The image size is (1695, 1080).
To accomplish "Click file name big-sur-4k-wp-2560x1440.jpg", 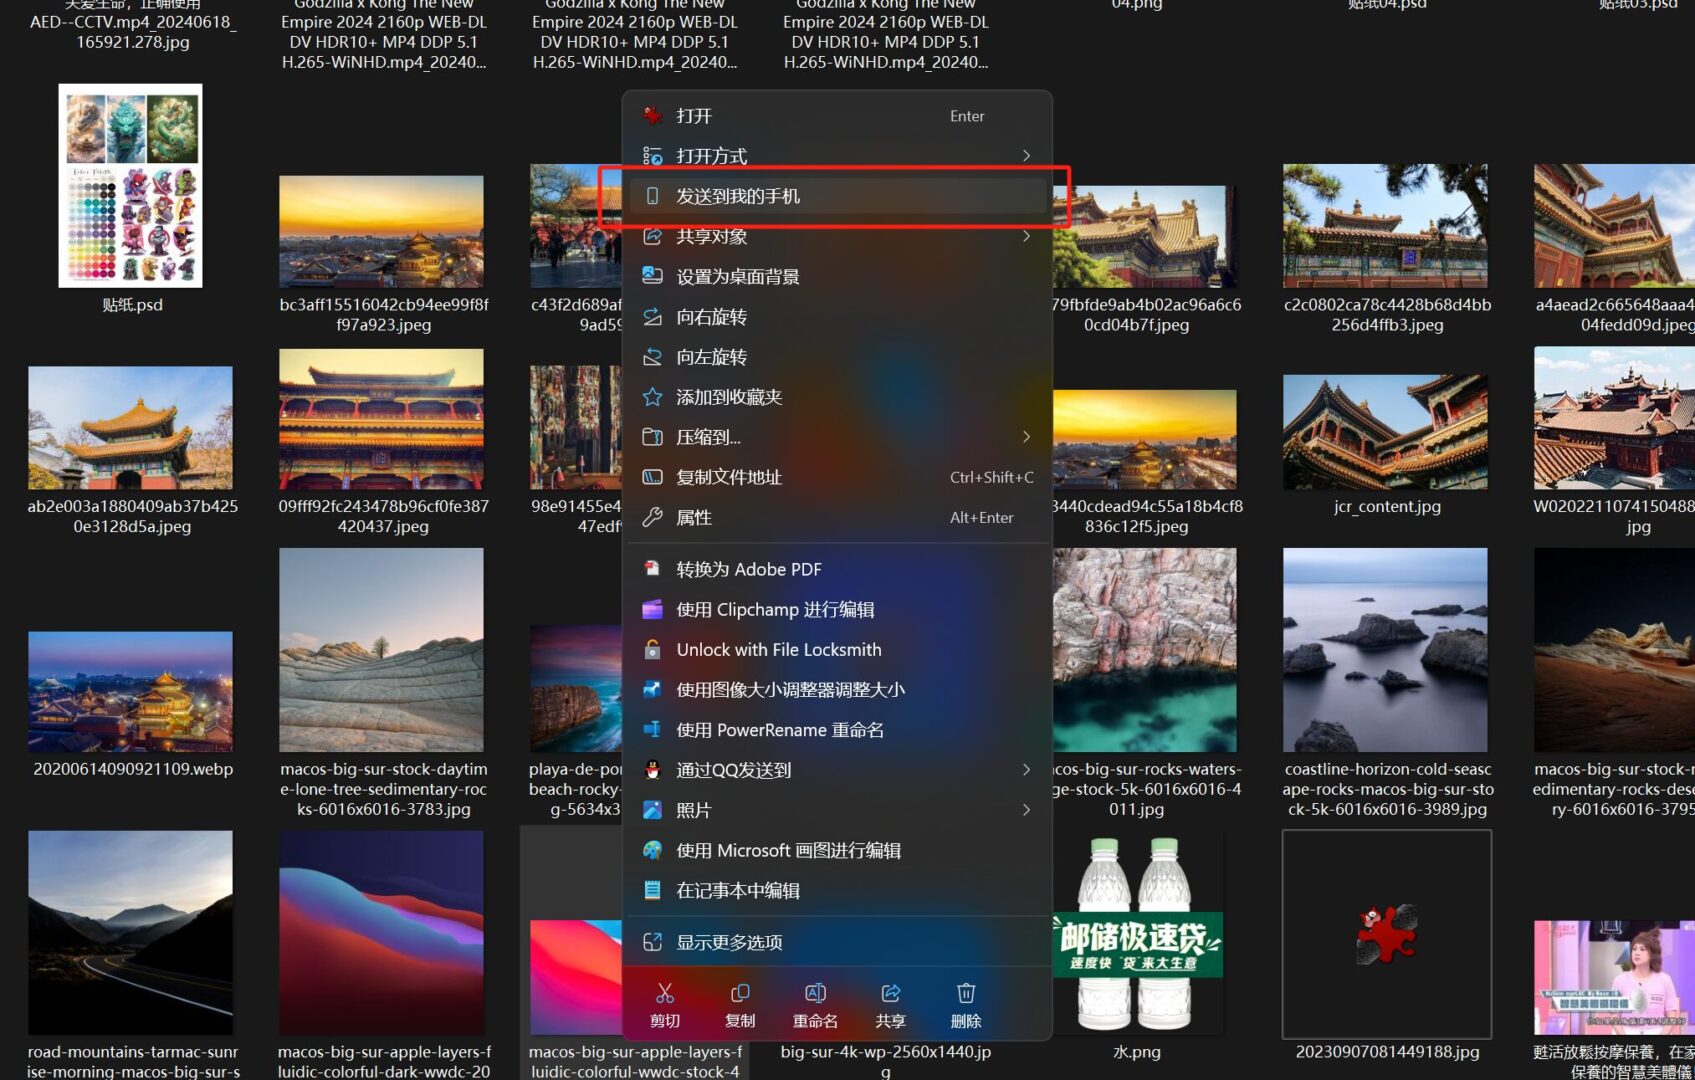I will coord(886,1061).
